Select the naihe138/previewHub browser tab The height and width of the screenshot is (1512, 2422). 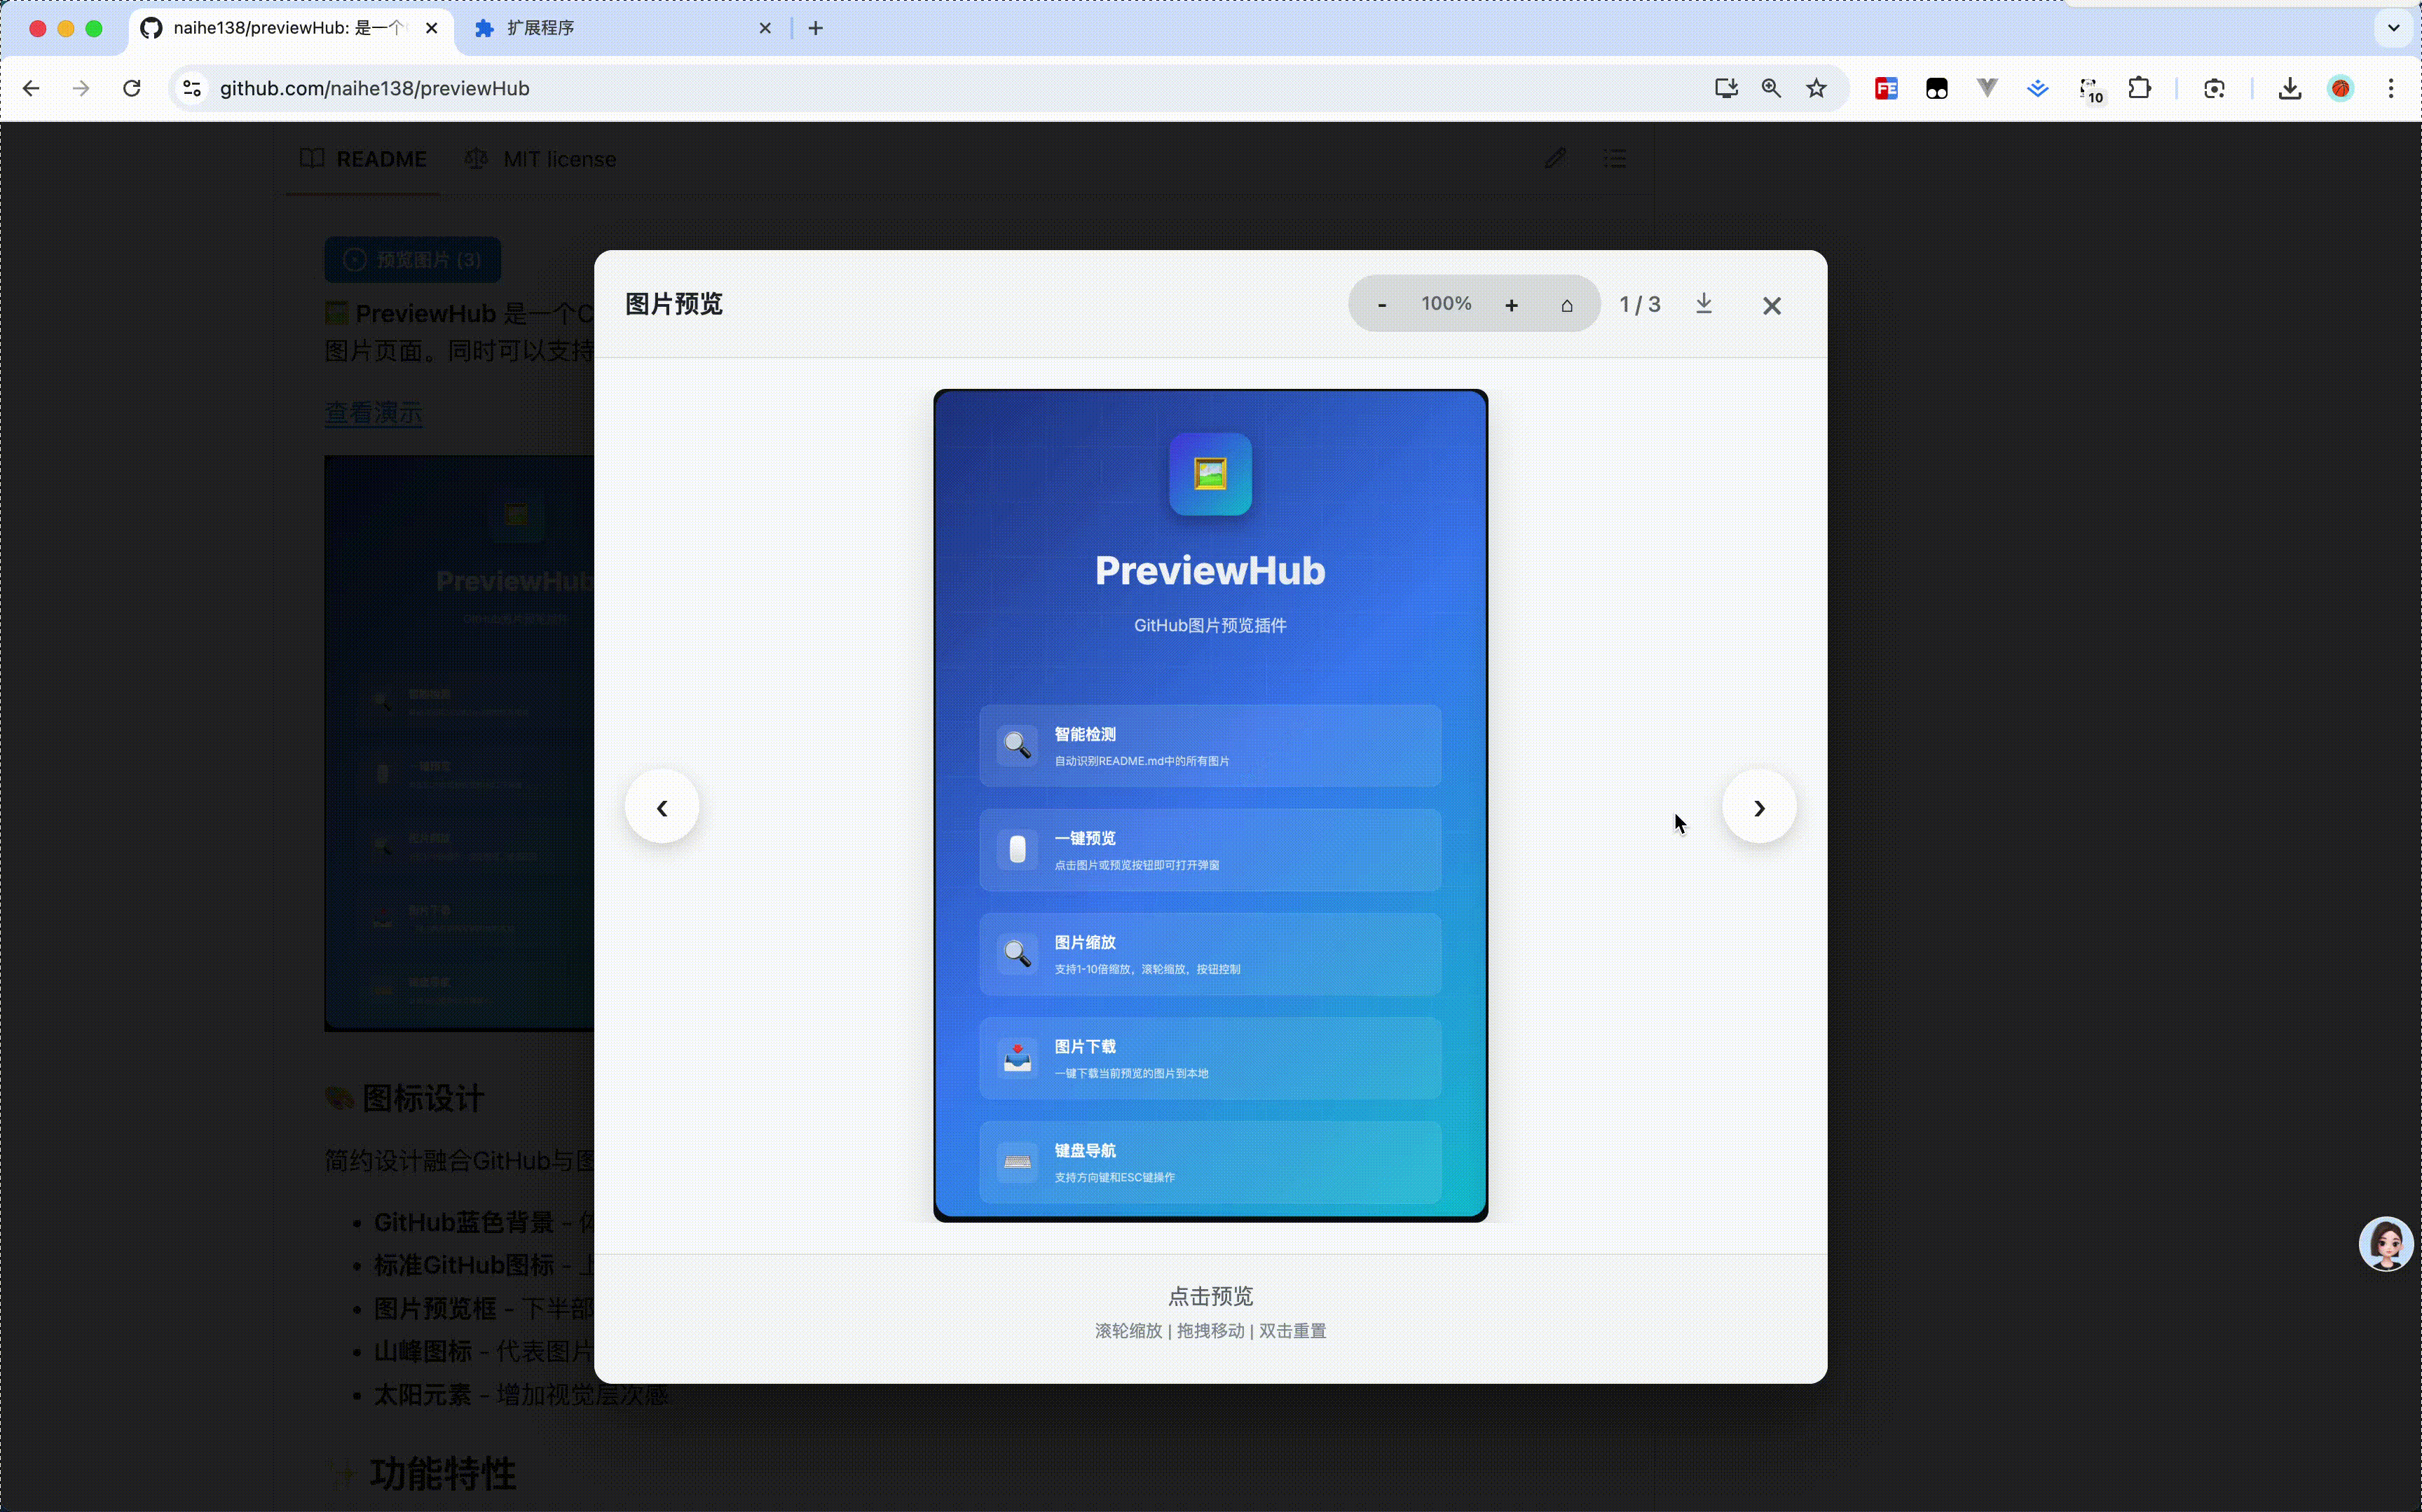point(290,28)
